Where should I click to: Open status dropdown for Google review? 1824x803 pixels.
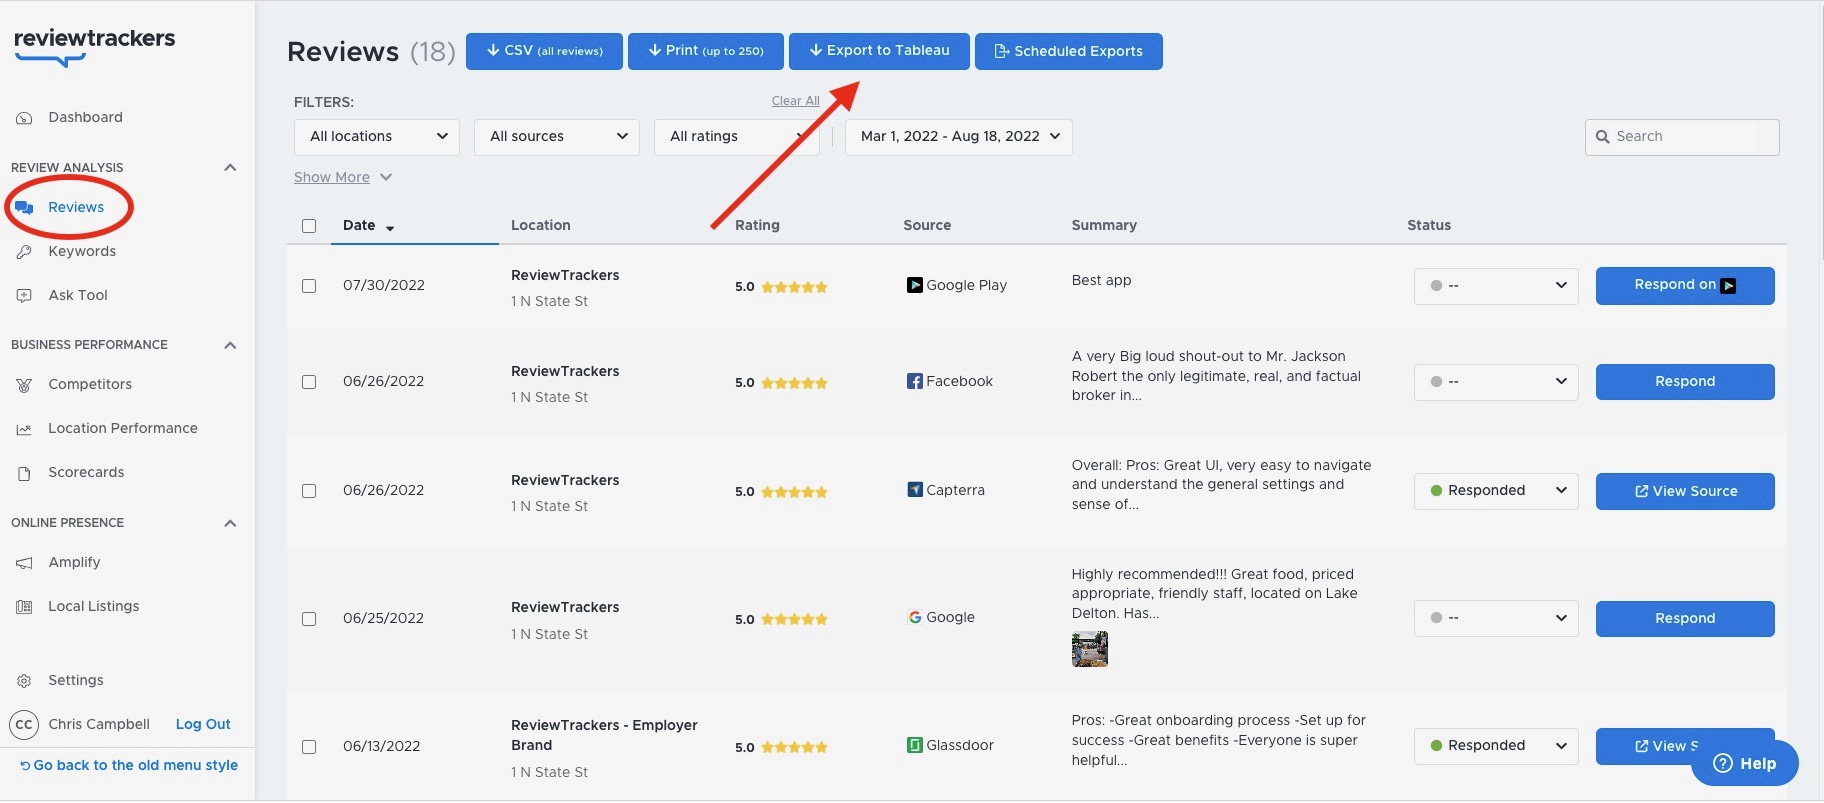pos(1496,618)
